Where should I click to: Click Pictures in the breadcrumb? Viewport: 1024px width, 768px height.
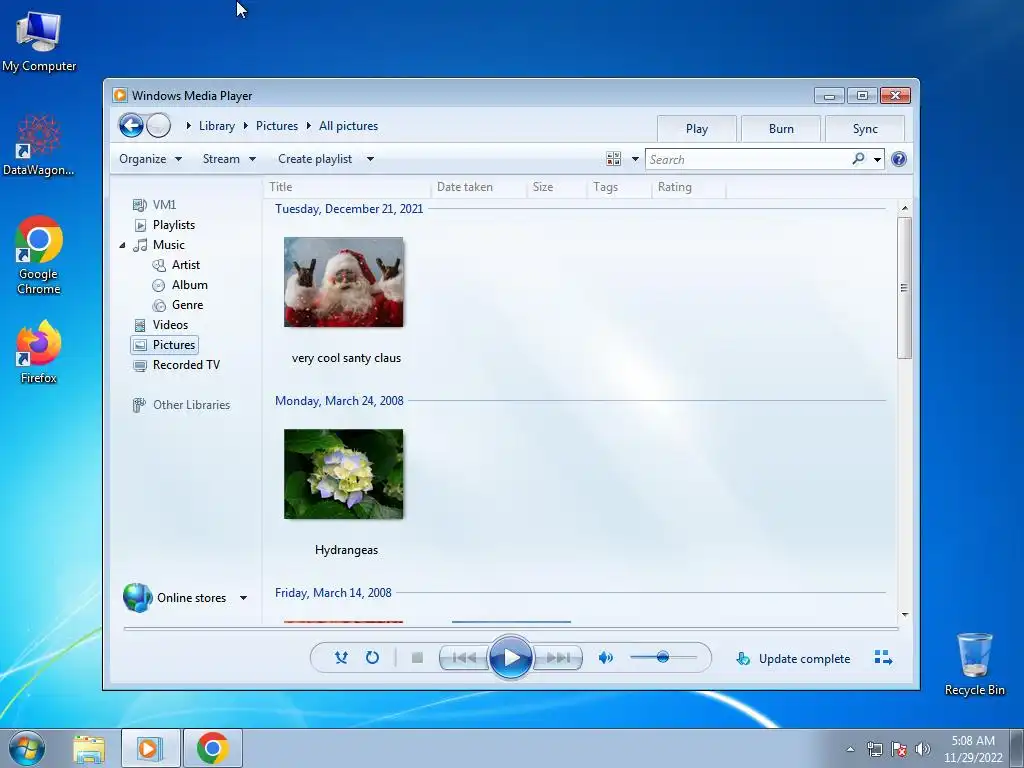[x=277, y=126]
